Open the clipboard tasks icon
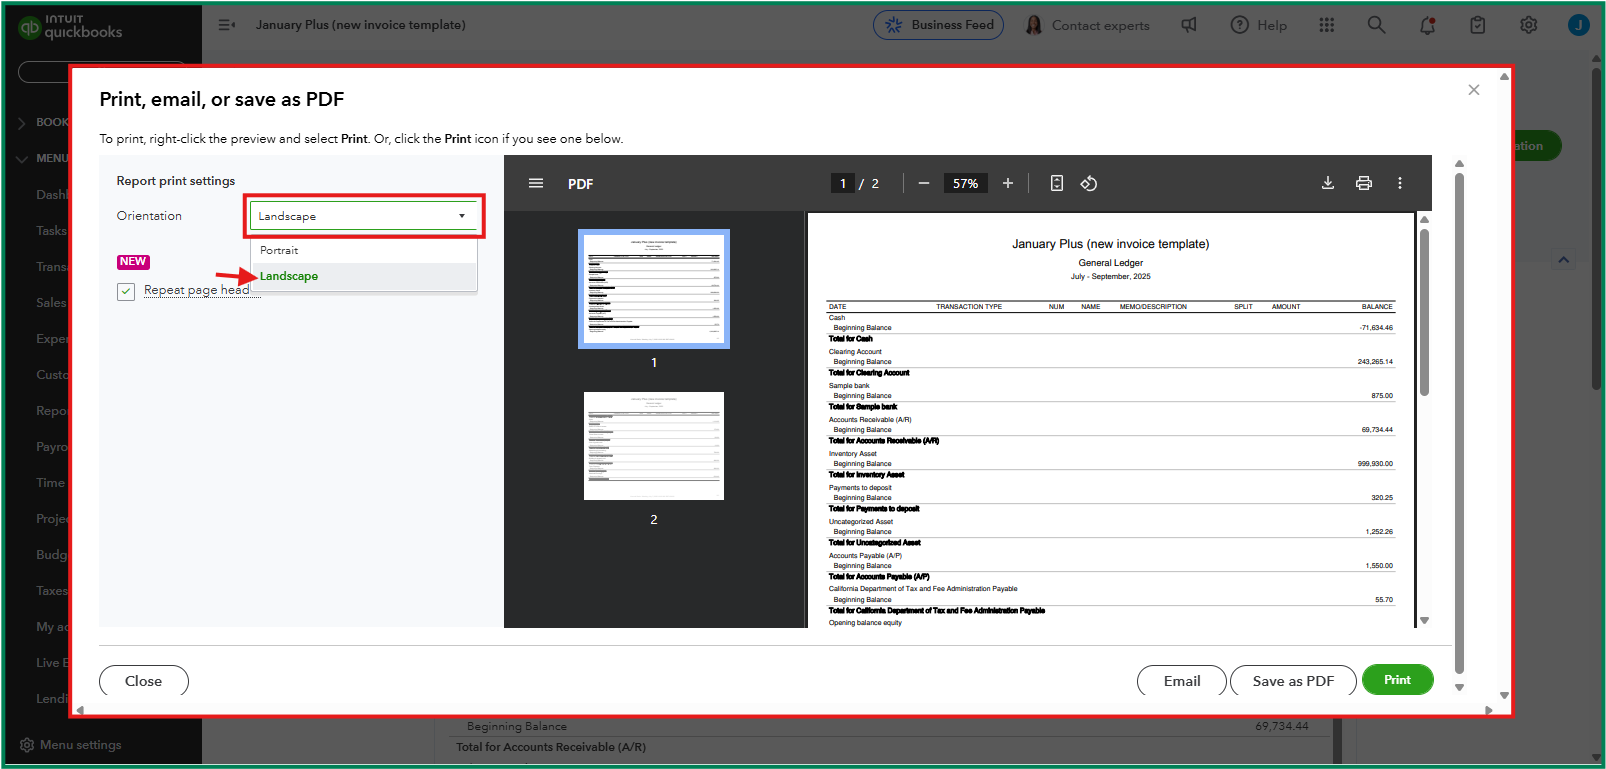The width and height of the screenshot is (1606, 769). 1478,25
